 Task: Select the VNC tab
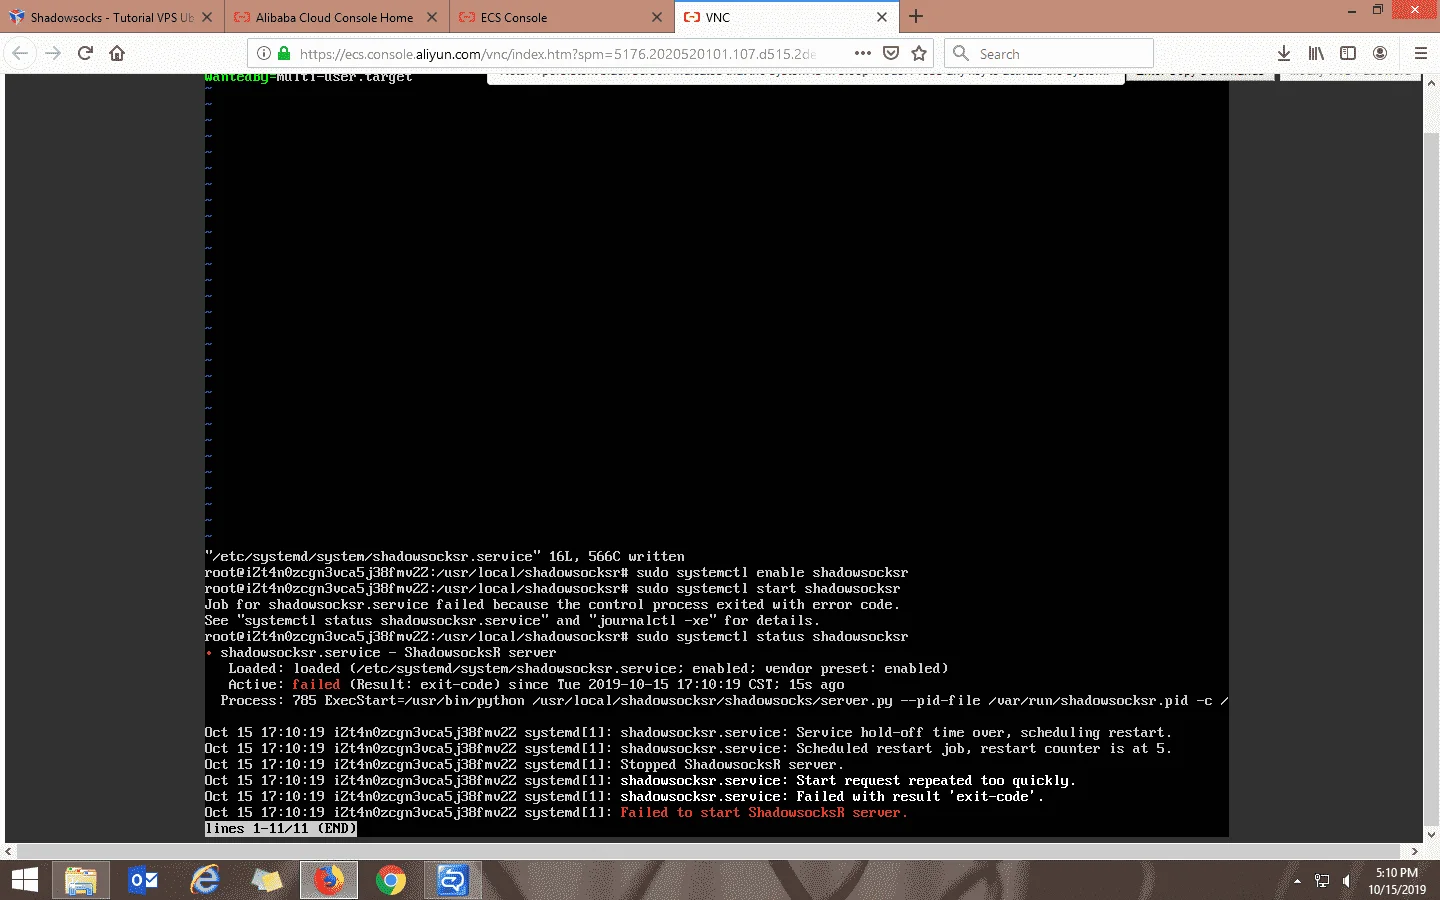coord(786,17)
